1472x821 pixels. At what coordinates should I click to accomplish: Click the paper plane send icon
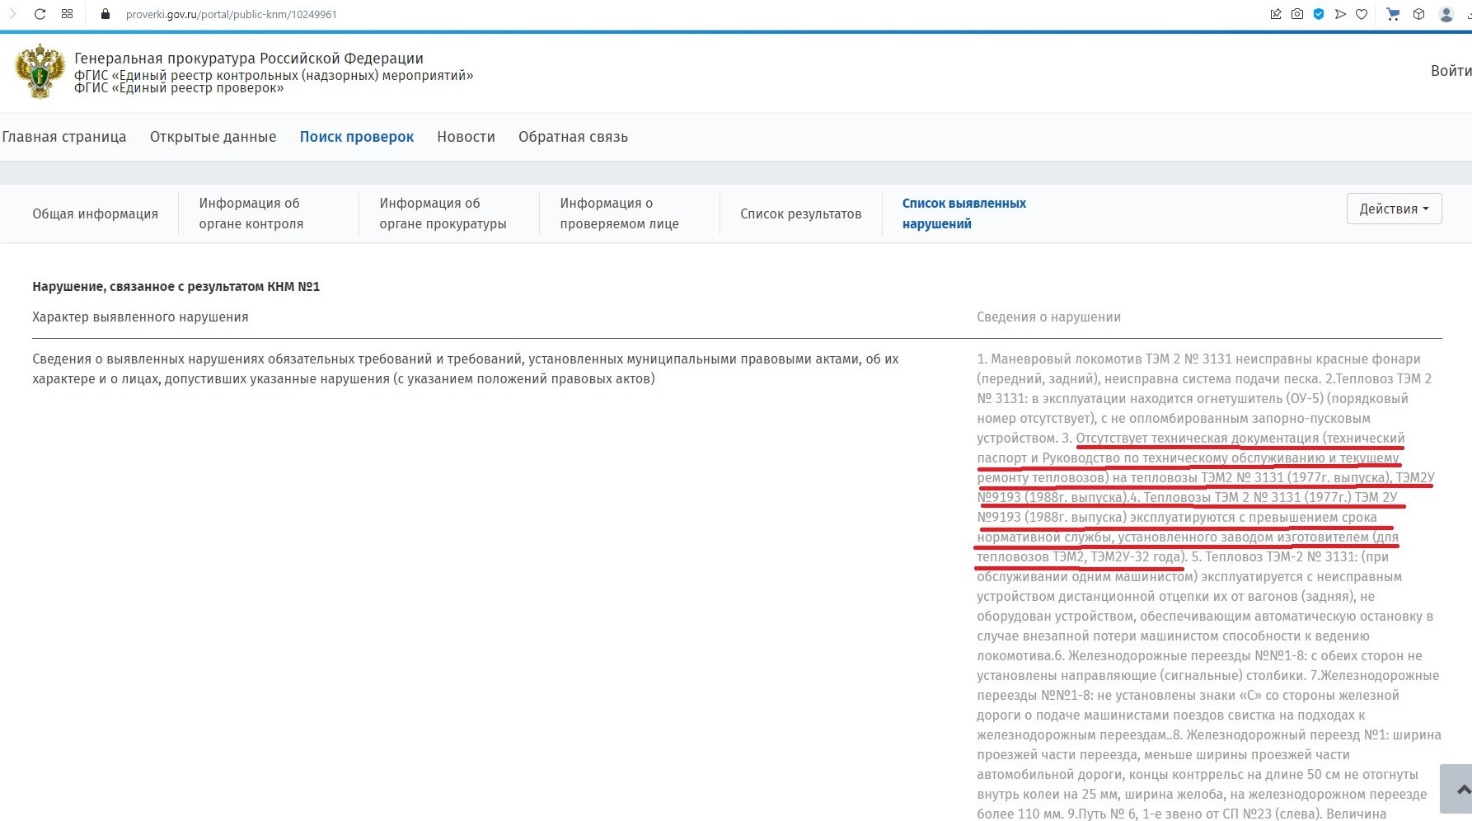[1340, 14]
